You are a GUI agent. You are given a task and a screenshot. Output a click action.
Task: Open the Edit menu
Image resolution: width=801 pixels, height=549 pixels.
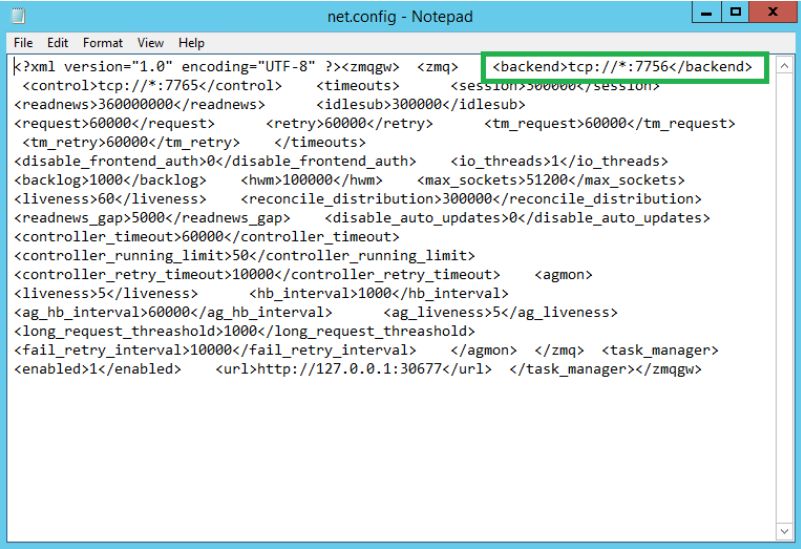coord(57,43)
